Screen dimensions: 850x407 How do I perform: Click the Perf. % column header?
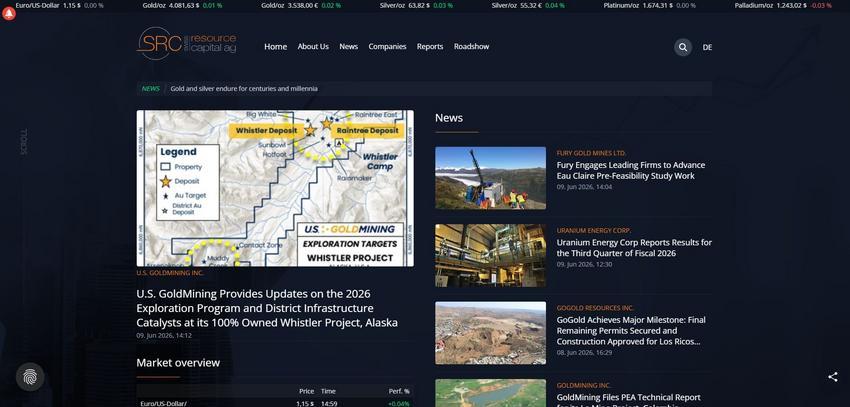point(399,391)
